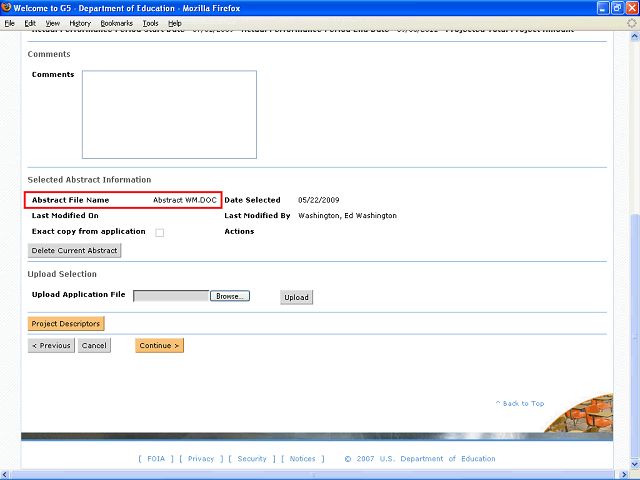
Task: Click the Firefox icon in title bar
Action: pos(6,8)
